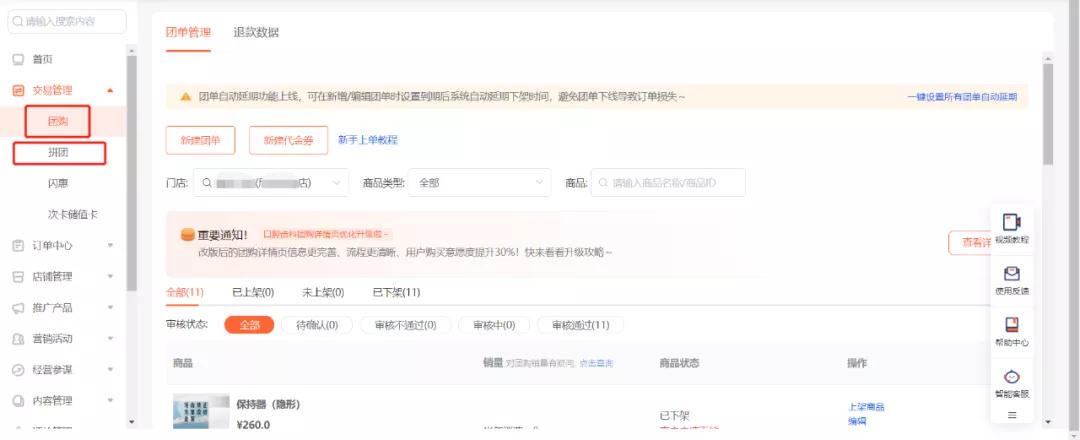
Task: Click the 经营参谋 icon in sidebar
Action: 19,370
